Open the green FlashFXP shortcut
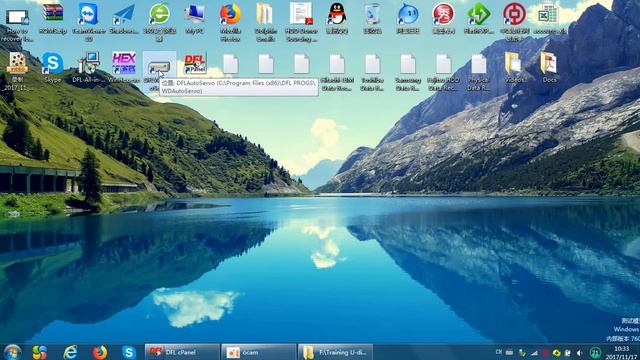640x360 pixels. point(479,18)
